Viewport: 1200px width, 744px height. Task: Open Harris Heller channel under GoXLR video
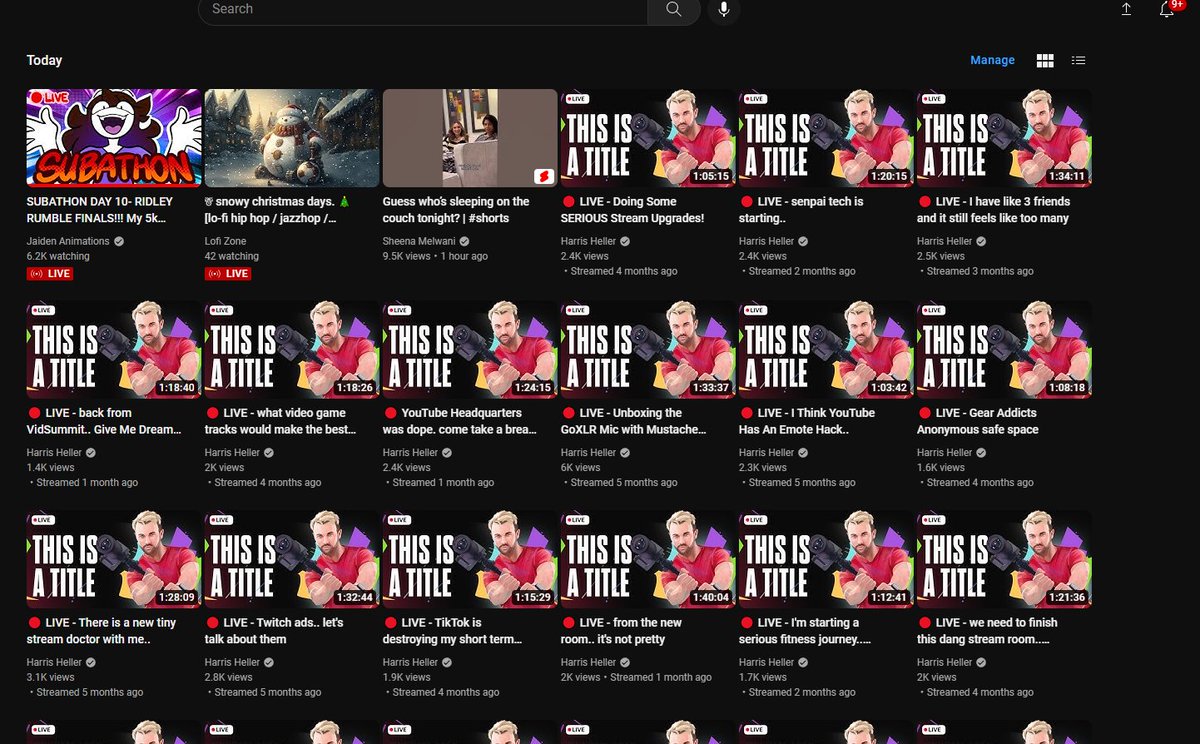coord(589,453)
